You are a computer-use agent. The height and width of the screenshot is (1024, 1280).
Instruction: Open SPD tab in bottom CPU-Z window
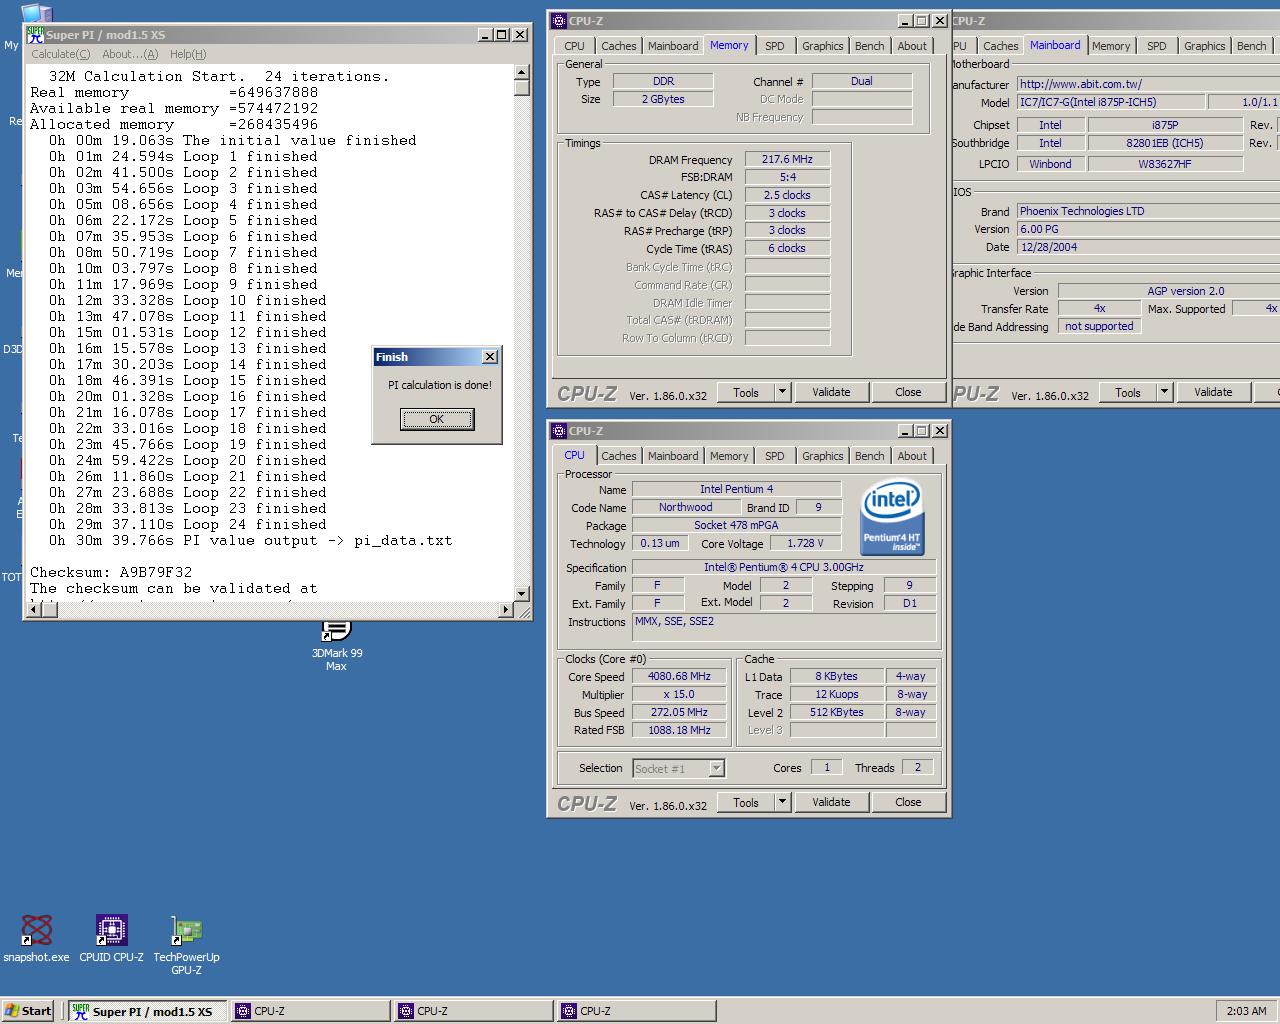(775, 456)
